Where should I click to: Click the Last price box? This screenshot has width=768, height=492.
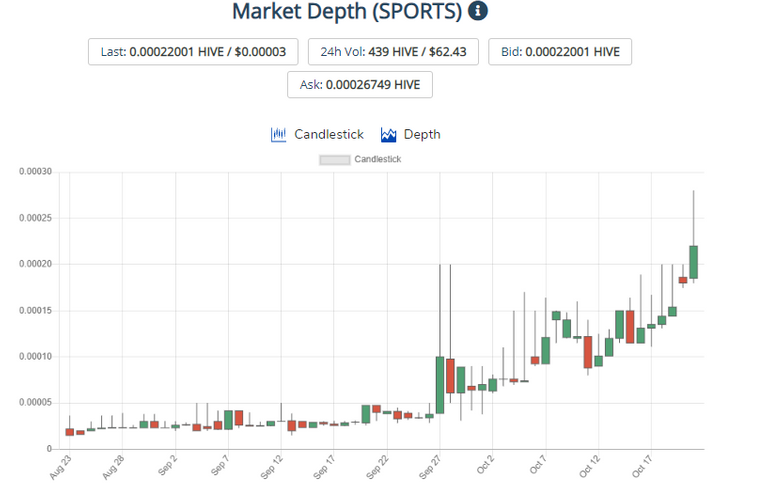click(x=193, y=51)
